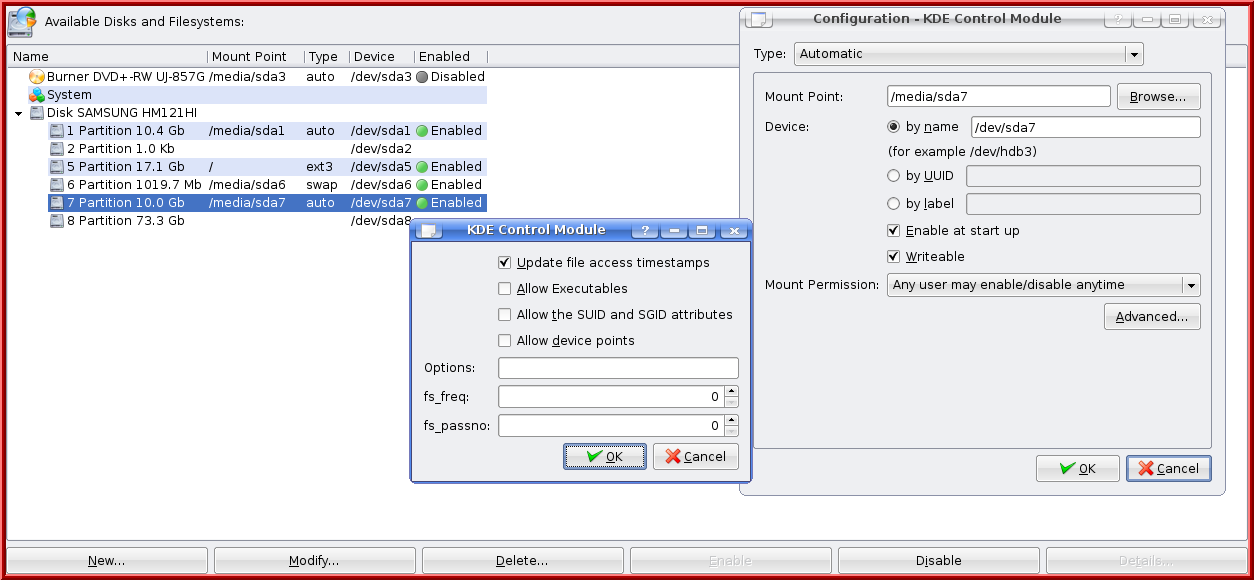Select the Burner DVD+-RW UJ-857G row name
Image resolution: width=1254 pixels, height=580 pixels.
[x=126, y=77]
